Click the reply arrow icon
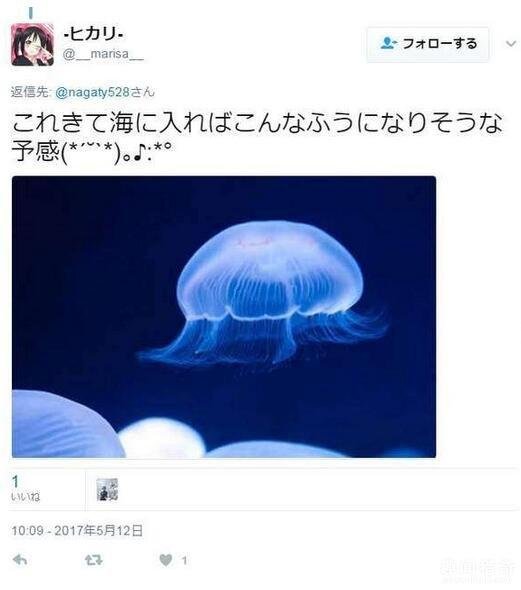Viewport: 521px width, 590px height. tap(20, 560)
